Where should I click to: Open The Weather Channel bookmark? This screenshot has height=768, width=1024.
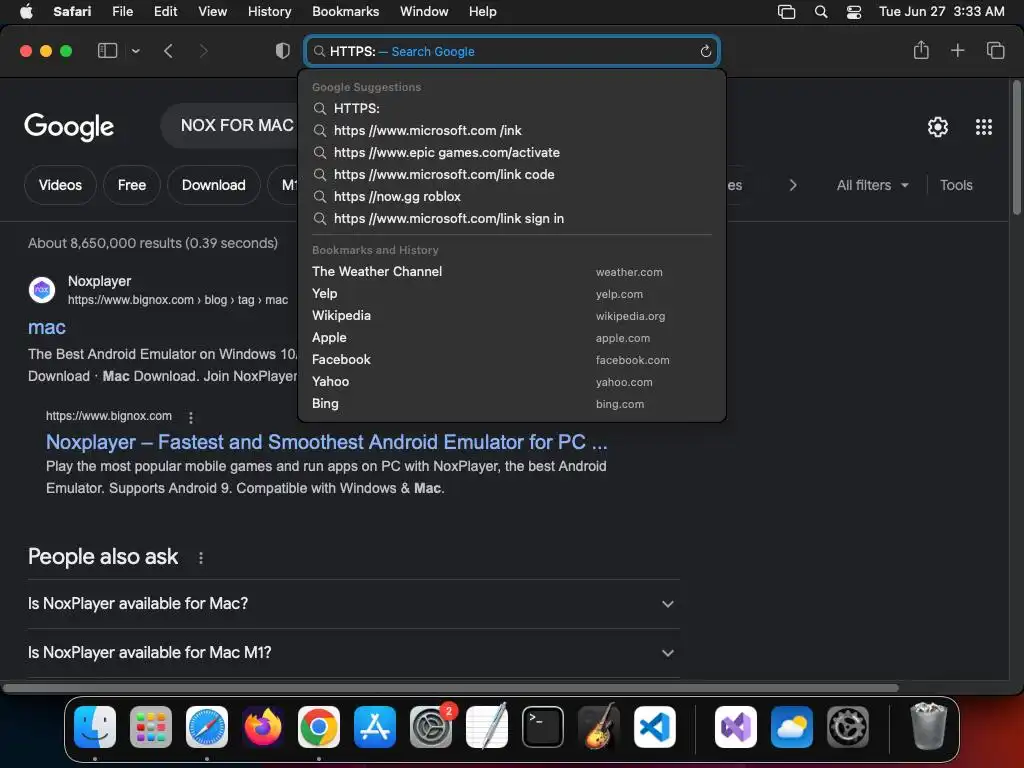(x=511, y=272)
